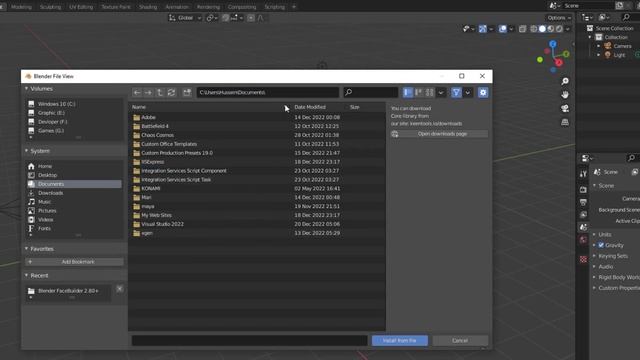Expand Camera item in outliner
Screen dimensions: 640x360
click(599, 46)
